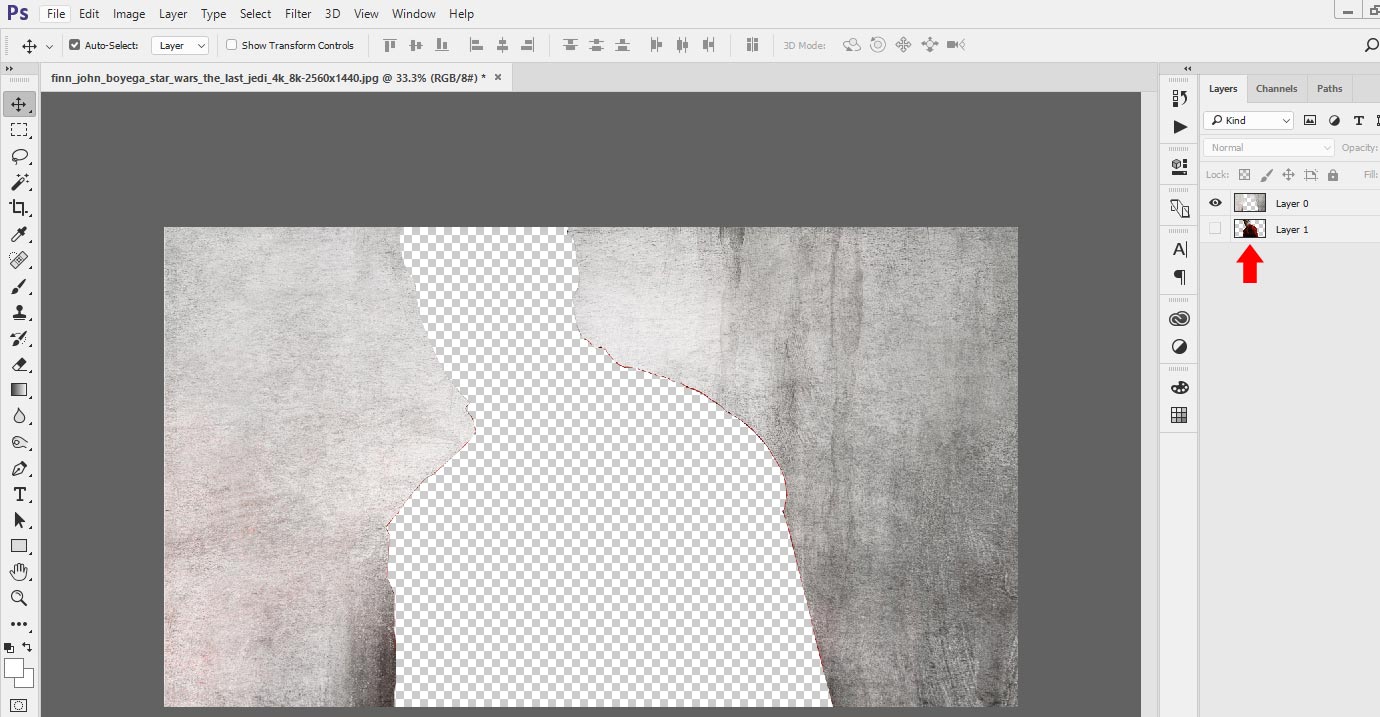The height and width of the screenshot is (717, 1380).
Task: Select the Move tool in the toolbox
Action: click(x=19, y=104)
